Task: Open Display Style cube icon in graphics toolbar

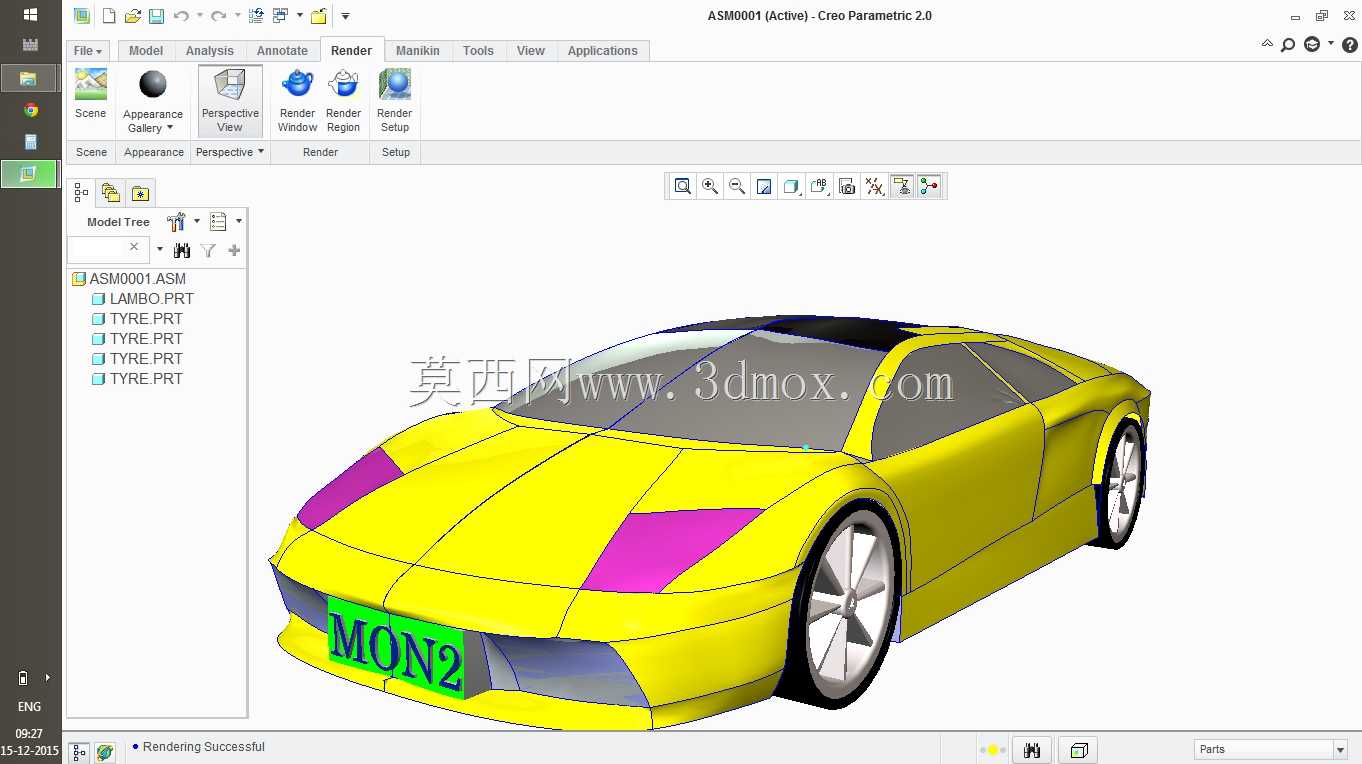Action: [791, 186]
